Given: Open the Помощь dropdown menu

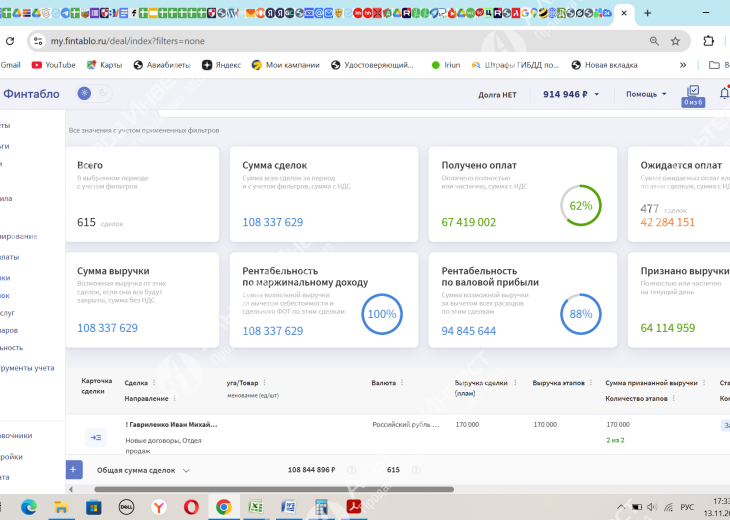Looking at the screenshot, I should pyautogui.click(x=646, y=94).
